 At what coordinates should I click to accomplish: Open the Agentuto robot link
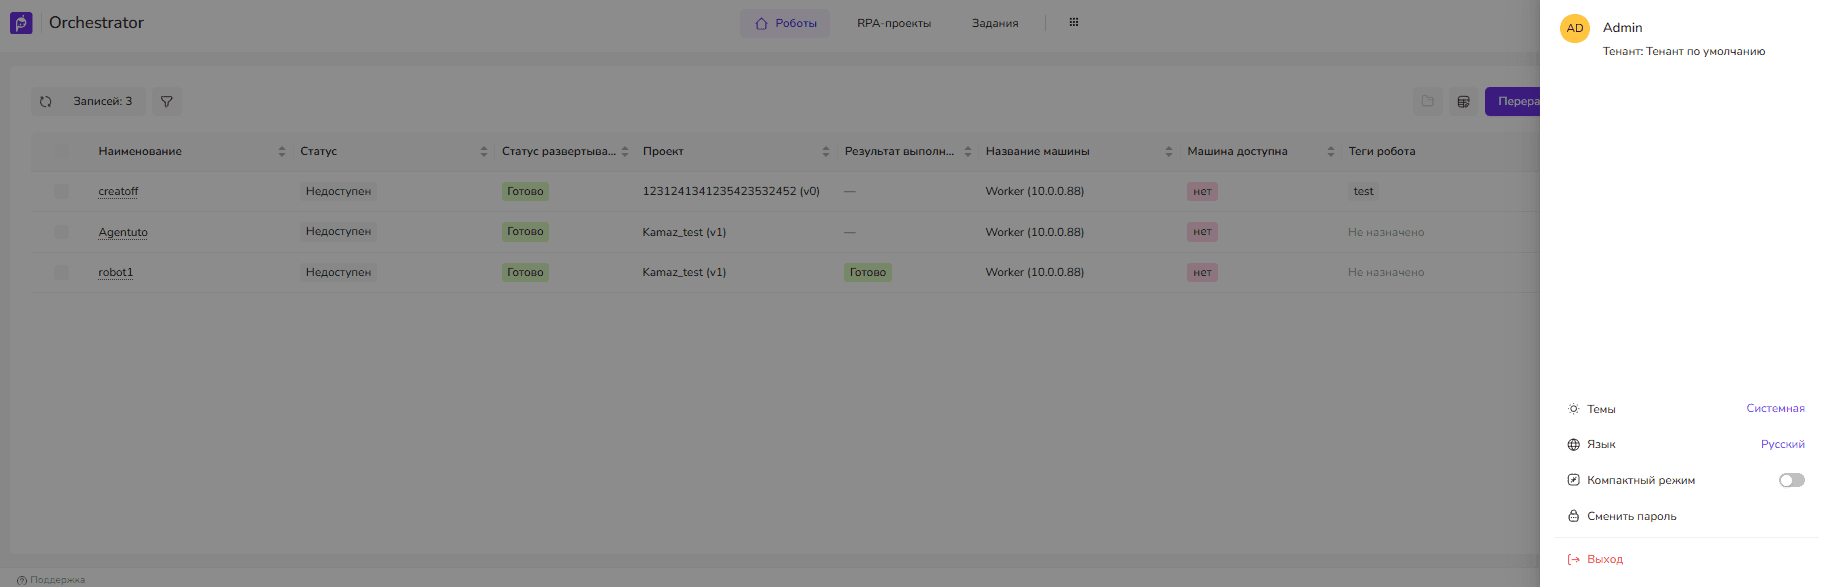(x=123, y=232)
